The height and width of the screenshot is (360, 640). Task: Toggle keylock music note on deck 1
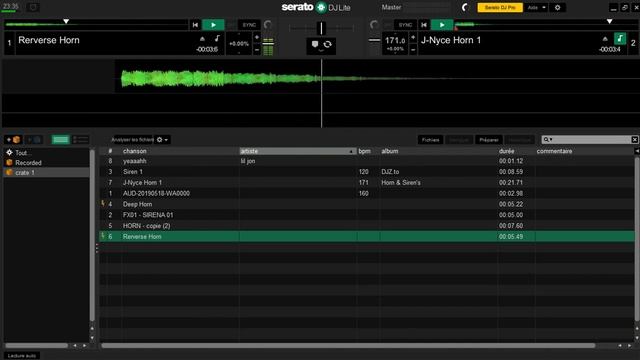(217, 38)
